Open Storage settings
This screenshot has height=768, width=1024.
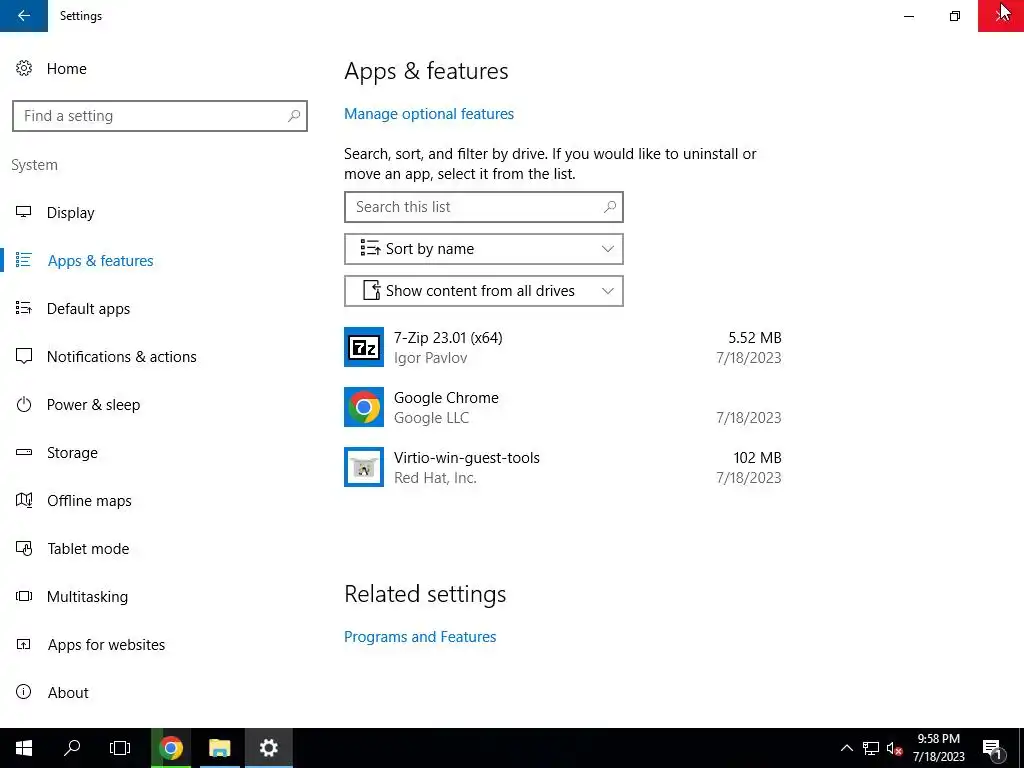72,453
